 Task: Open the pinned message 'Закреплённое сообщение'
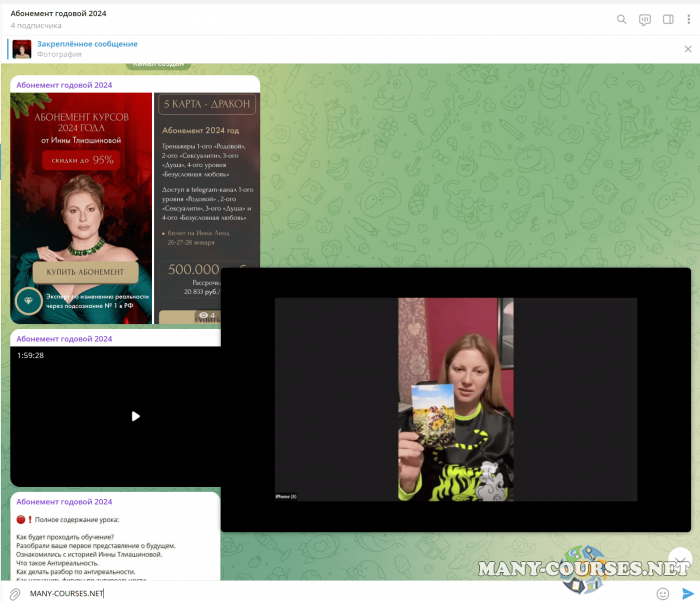pyautogui.click(x=88, y=44)
